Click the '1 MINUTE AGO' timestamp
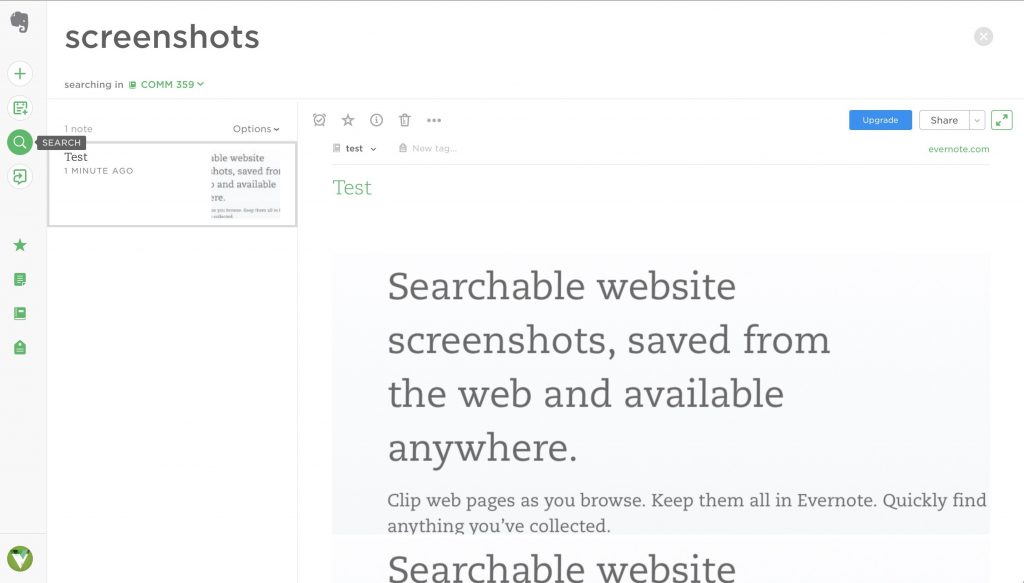 point(99,171)
